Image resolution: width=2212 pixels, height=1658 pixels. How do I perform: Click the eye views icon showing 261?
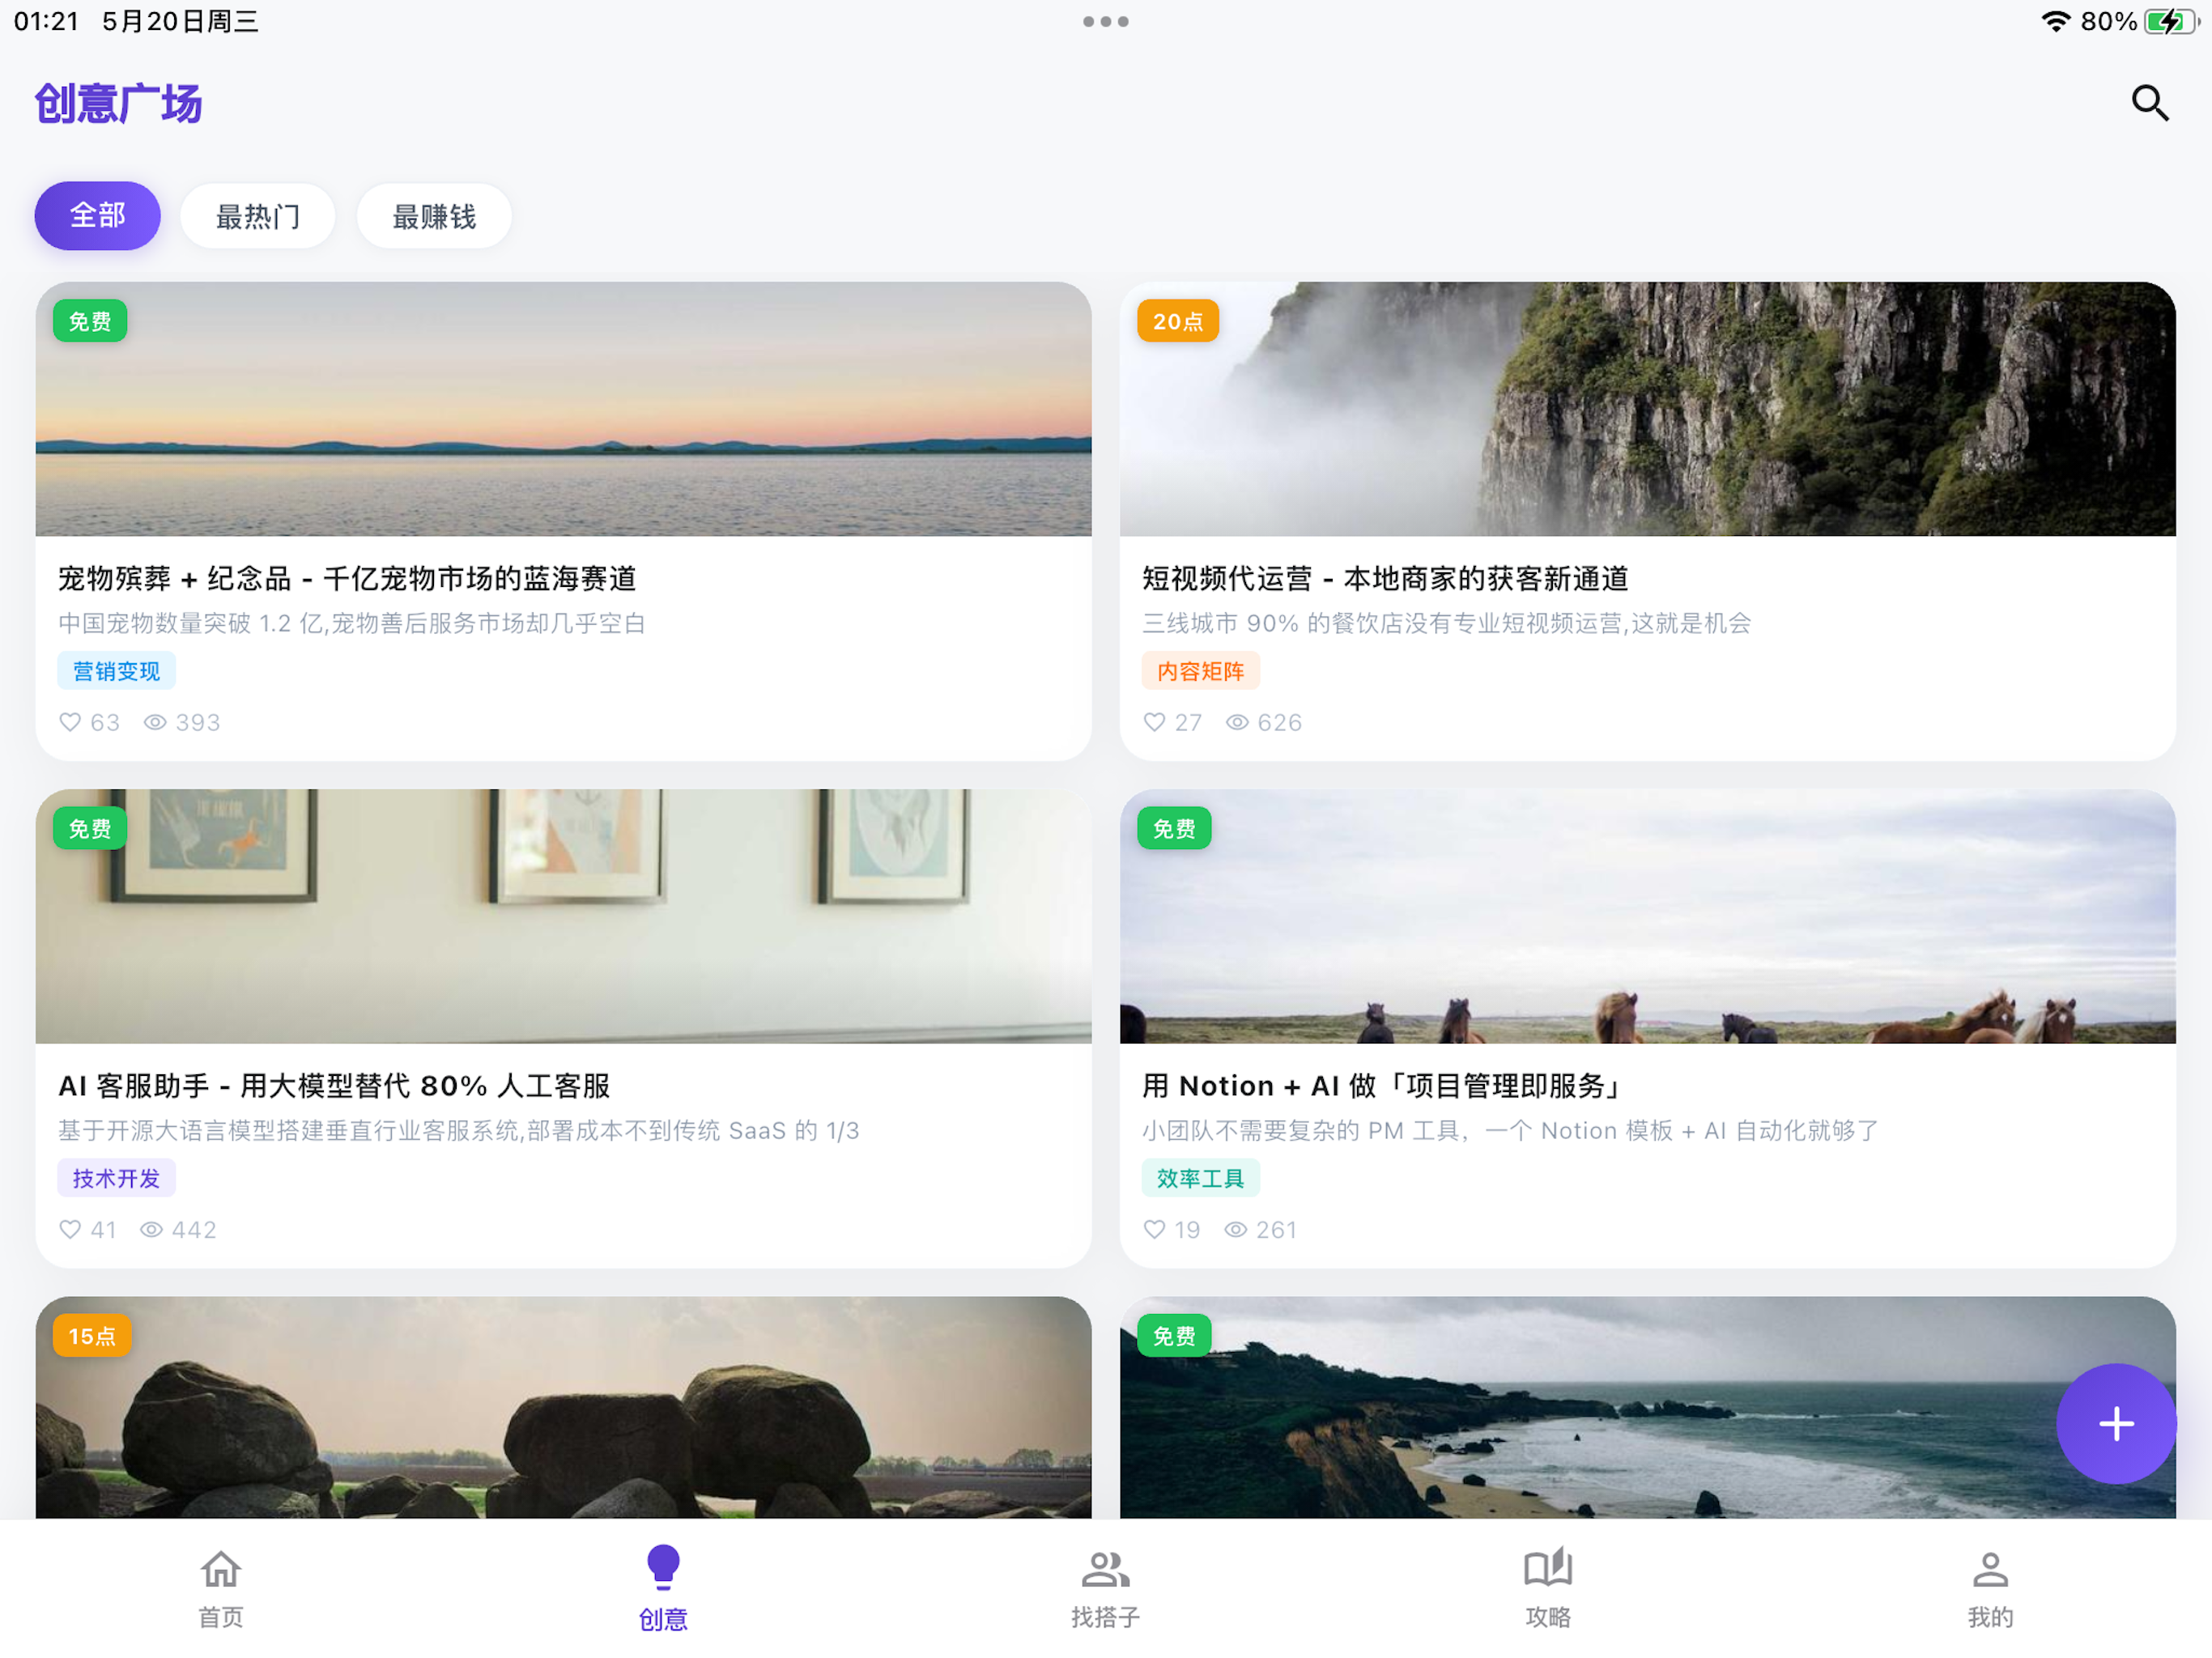(x=1235, y=1229)
